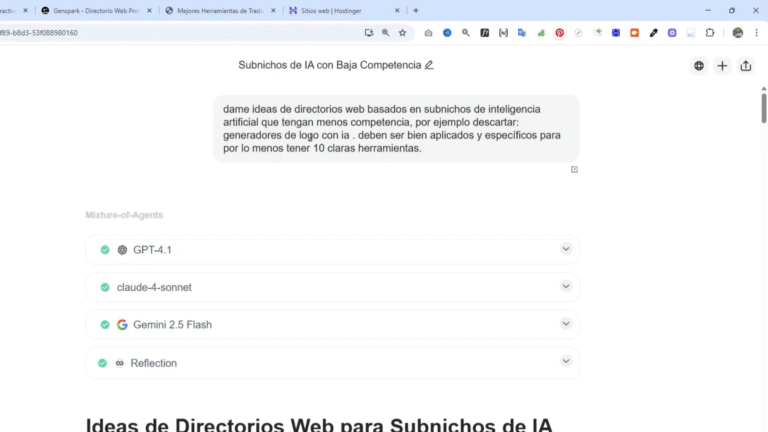Close the Mejores Herramientas tab
The image size is (768, 432).
273,10
